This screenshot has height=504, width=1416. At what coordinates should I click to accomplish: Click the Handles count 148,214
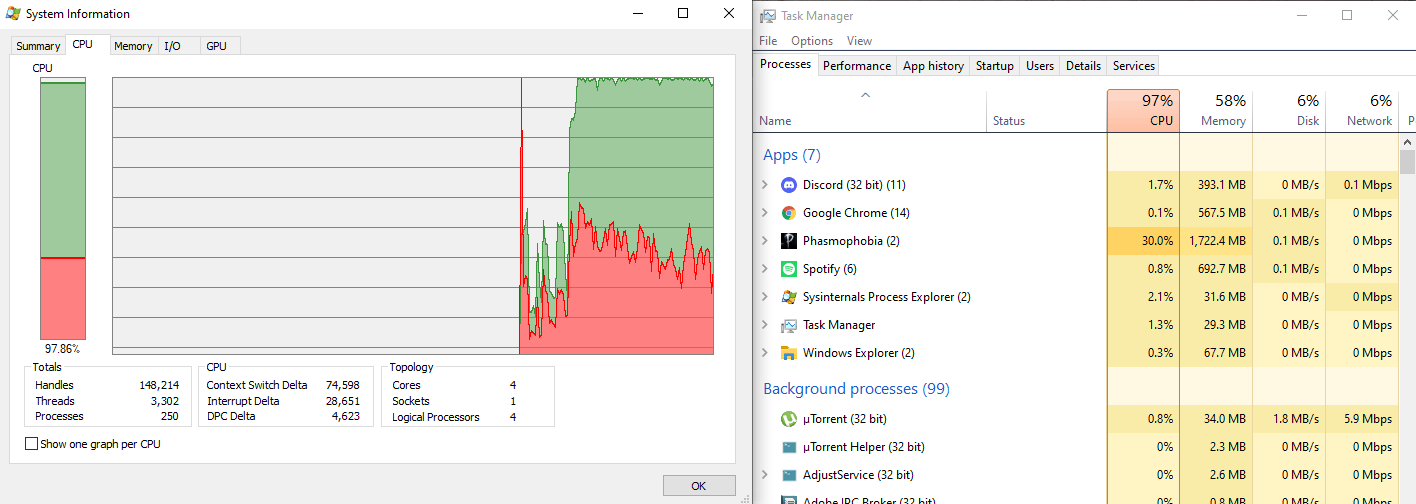click(159, 385)
